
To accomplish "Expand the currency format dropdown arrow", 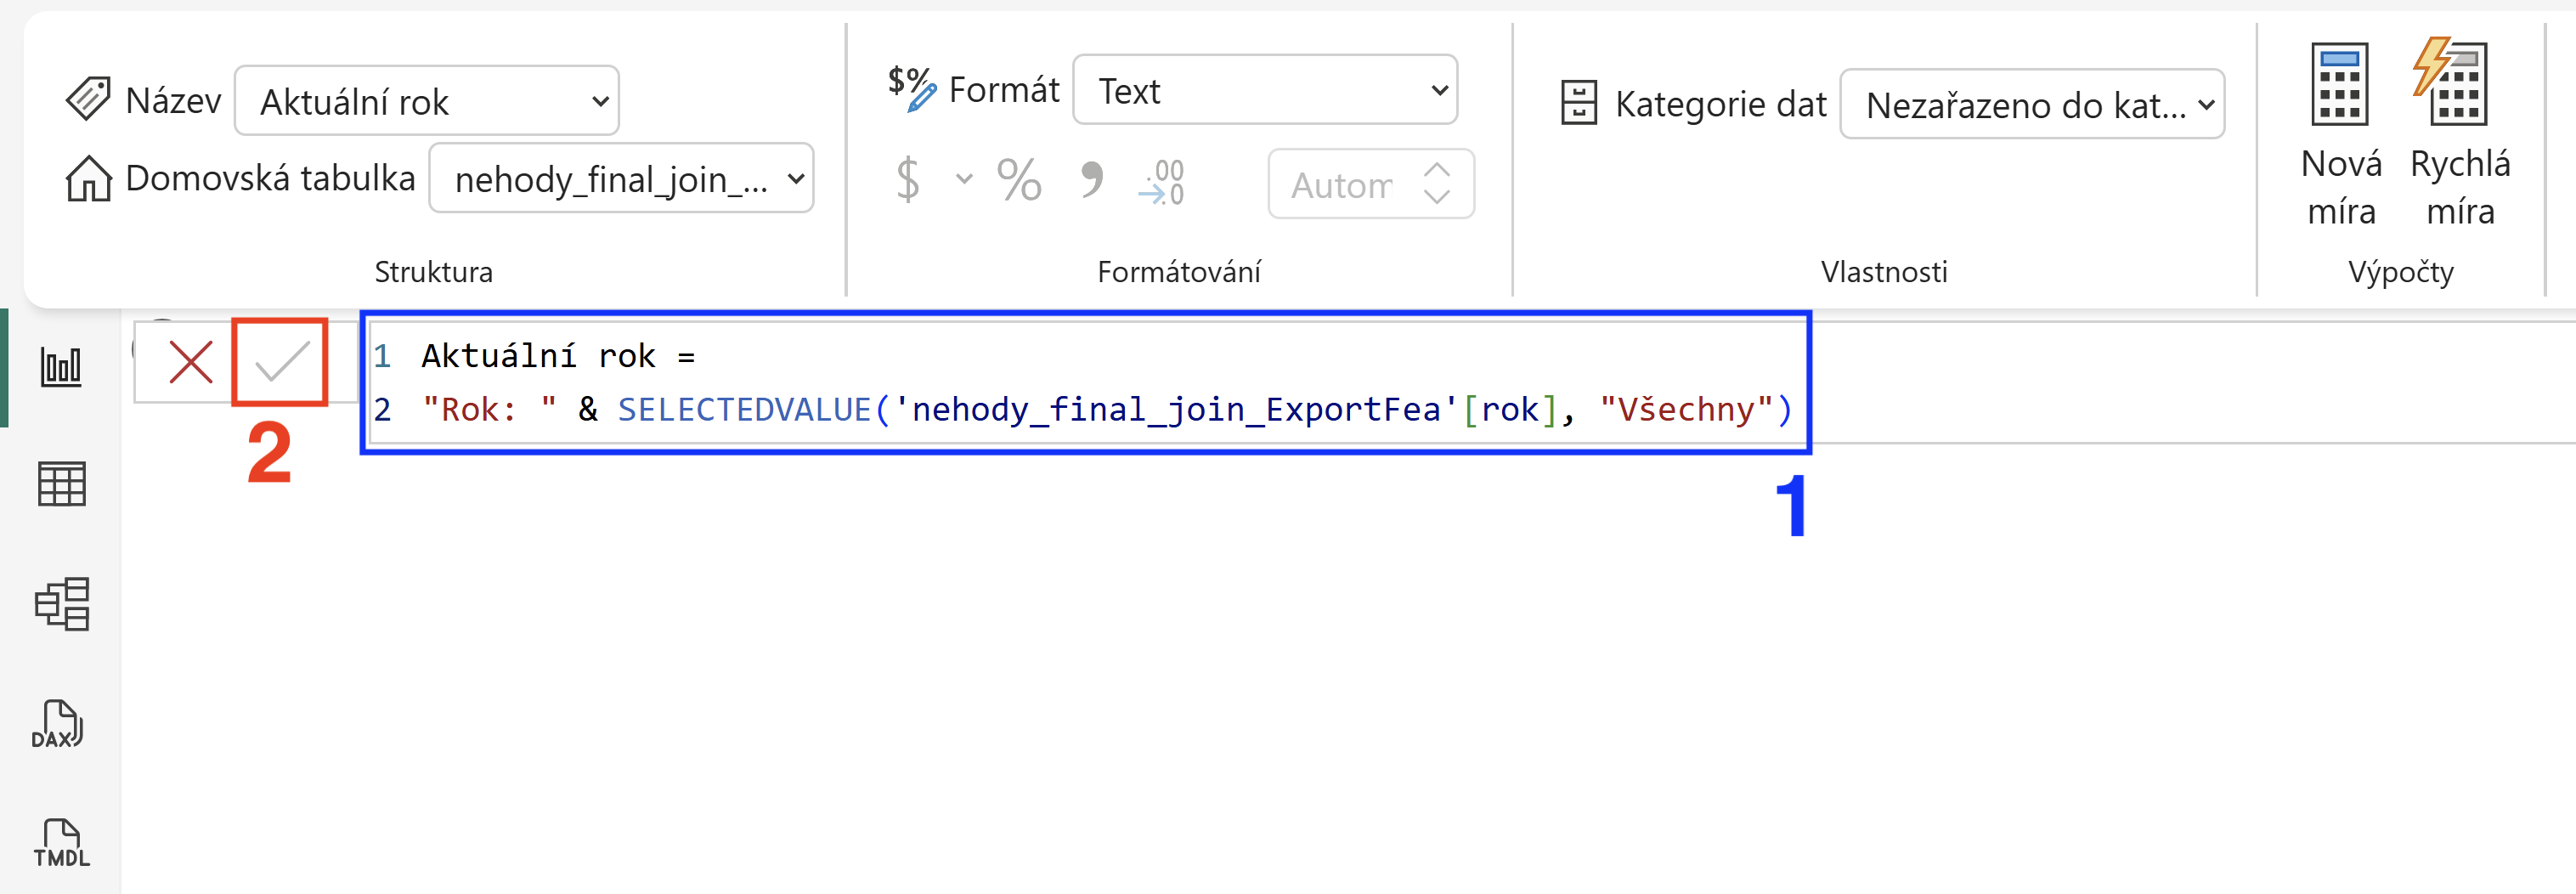I will pos(964,180).
